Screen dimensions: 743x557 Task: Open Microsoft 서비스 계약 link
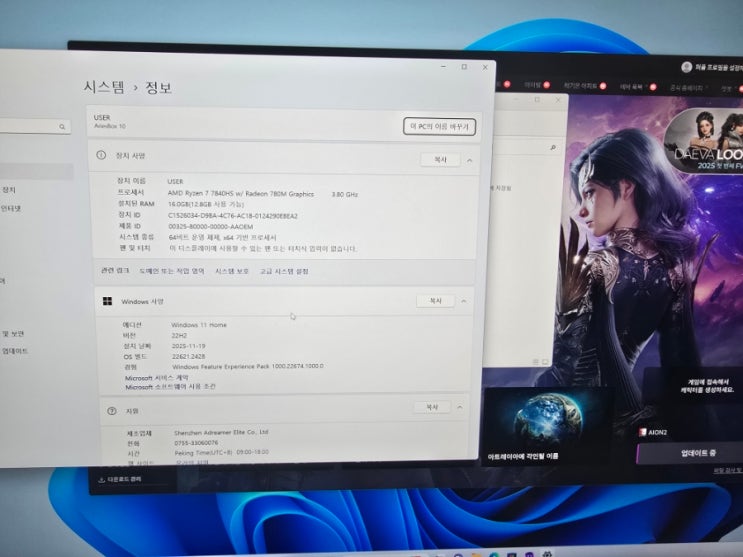point(156,378)
